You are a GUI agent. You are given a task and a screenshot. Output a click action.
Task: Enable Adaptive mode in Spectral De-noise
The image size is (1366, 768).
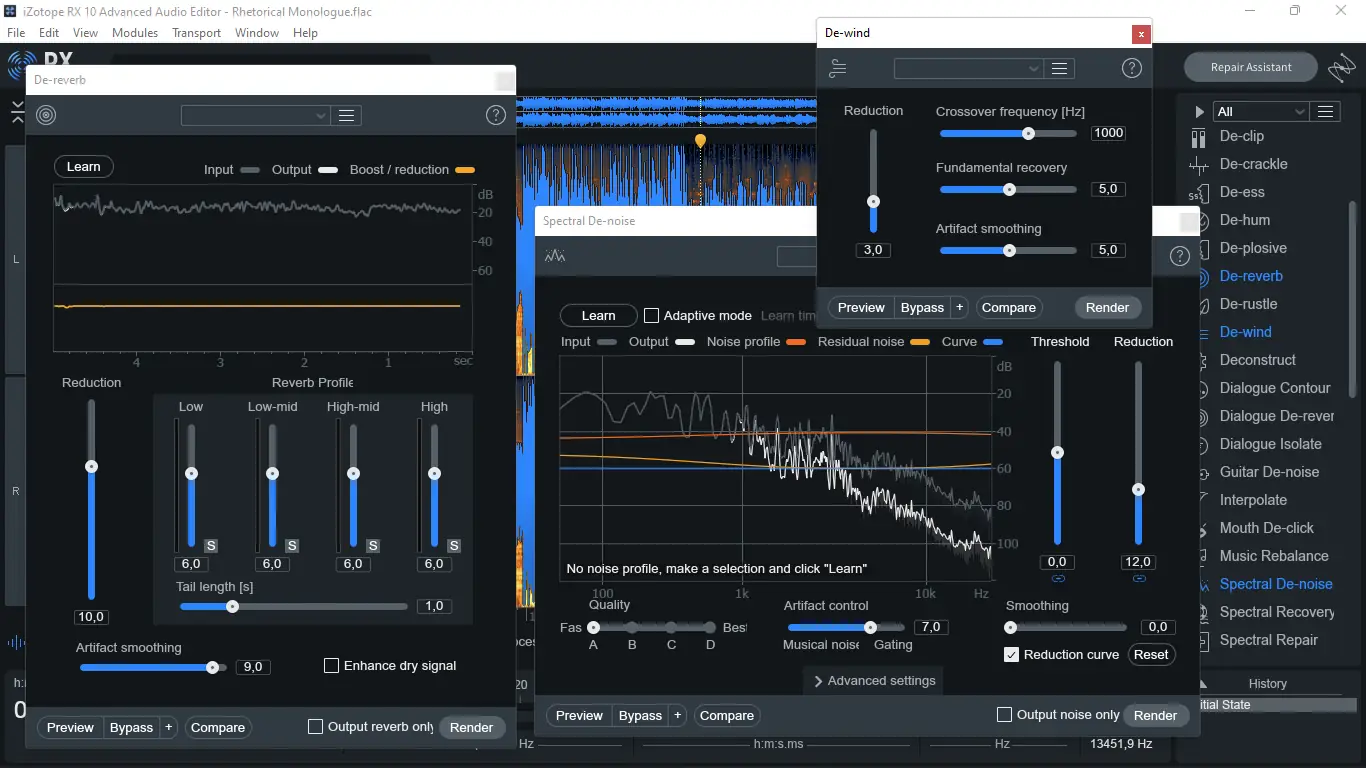(651, 315)
